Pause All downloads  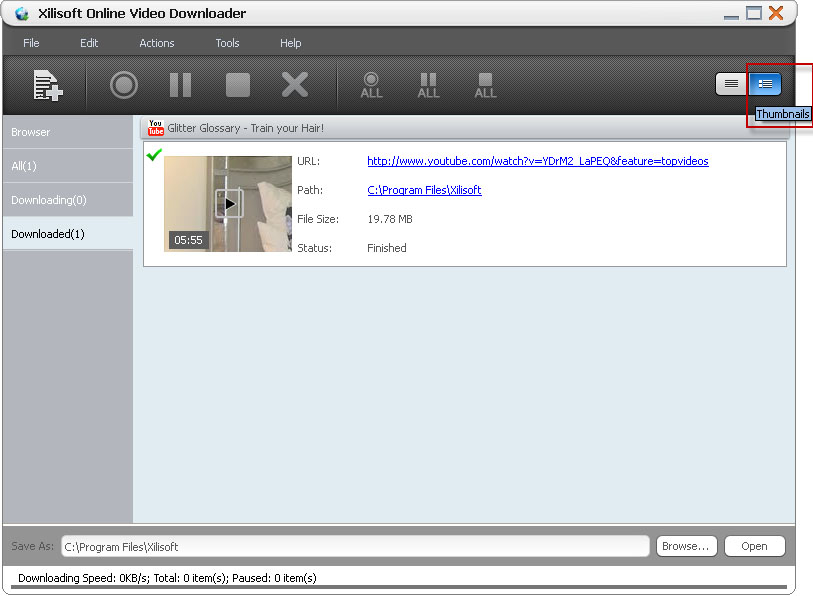[428, 85]
